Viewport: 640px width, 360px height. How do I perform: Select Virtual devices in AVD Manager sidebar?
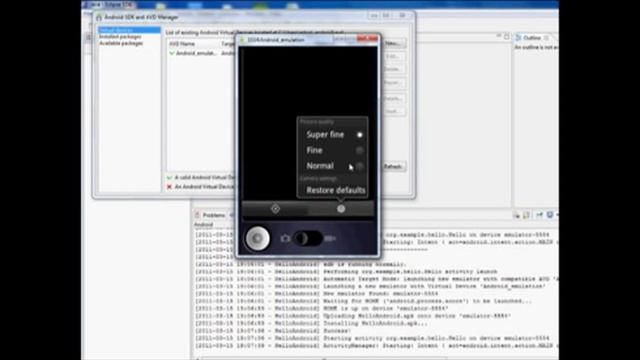coord(129,30)
